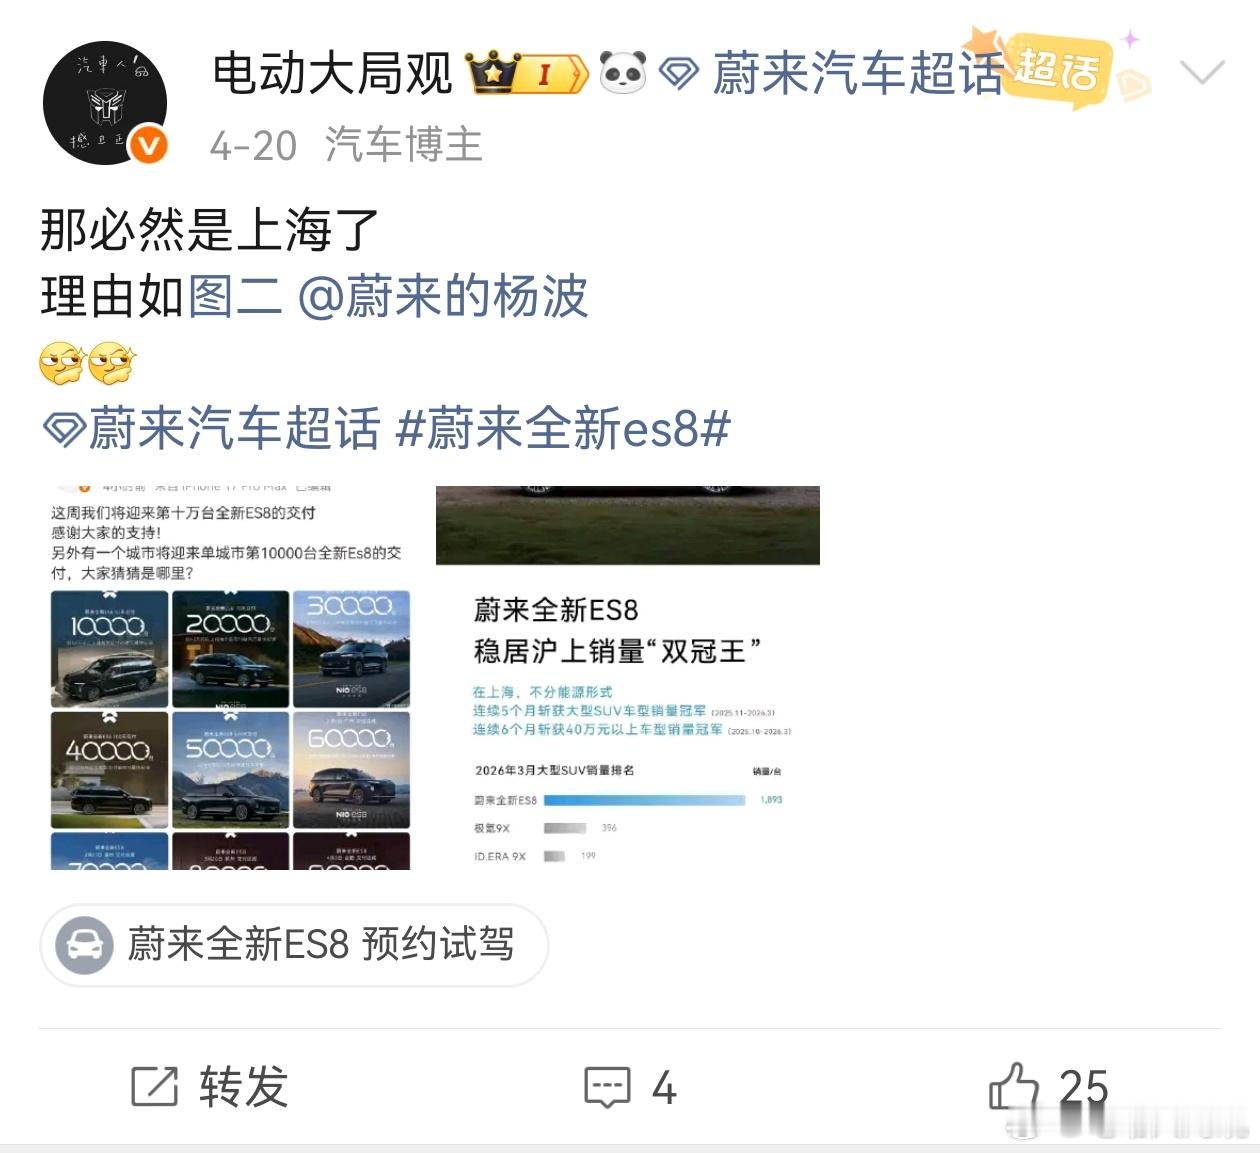Open the 蔚来汽车超话 link in header
This screenshot has width=1260, height=1153.
tap(857, 74)
